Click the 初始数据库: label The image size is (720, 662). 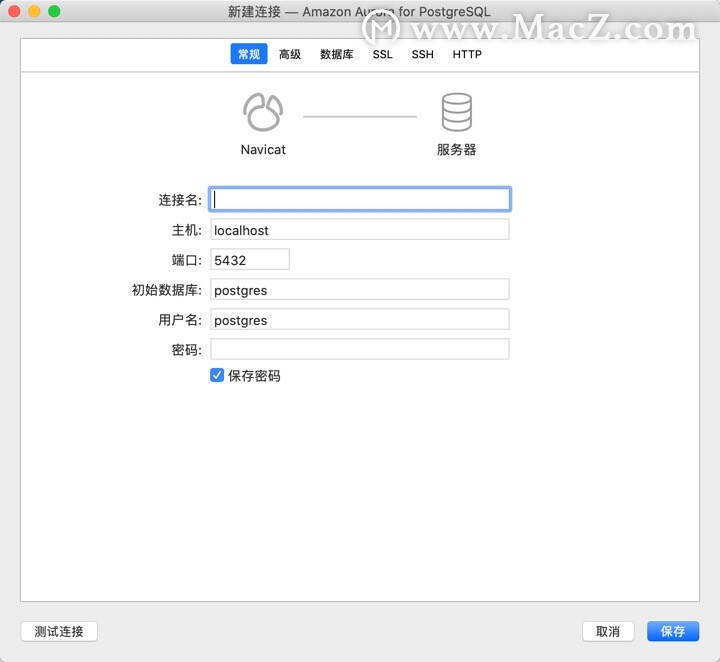167,290
